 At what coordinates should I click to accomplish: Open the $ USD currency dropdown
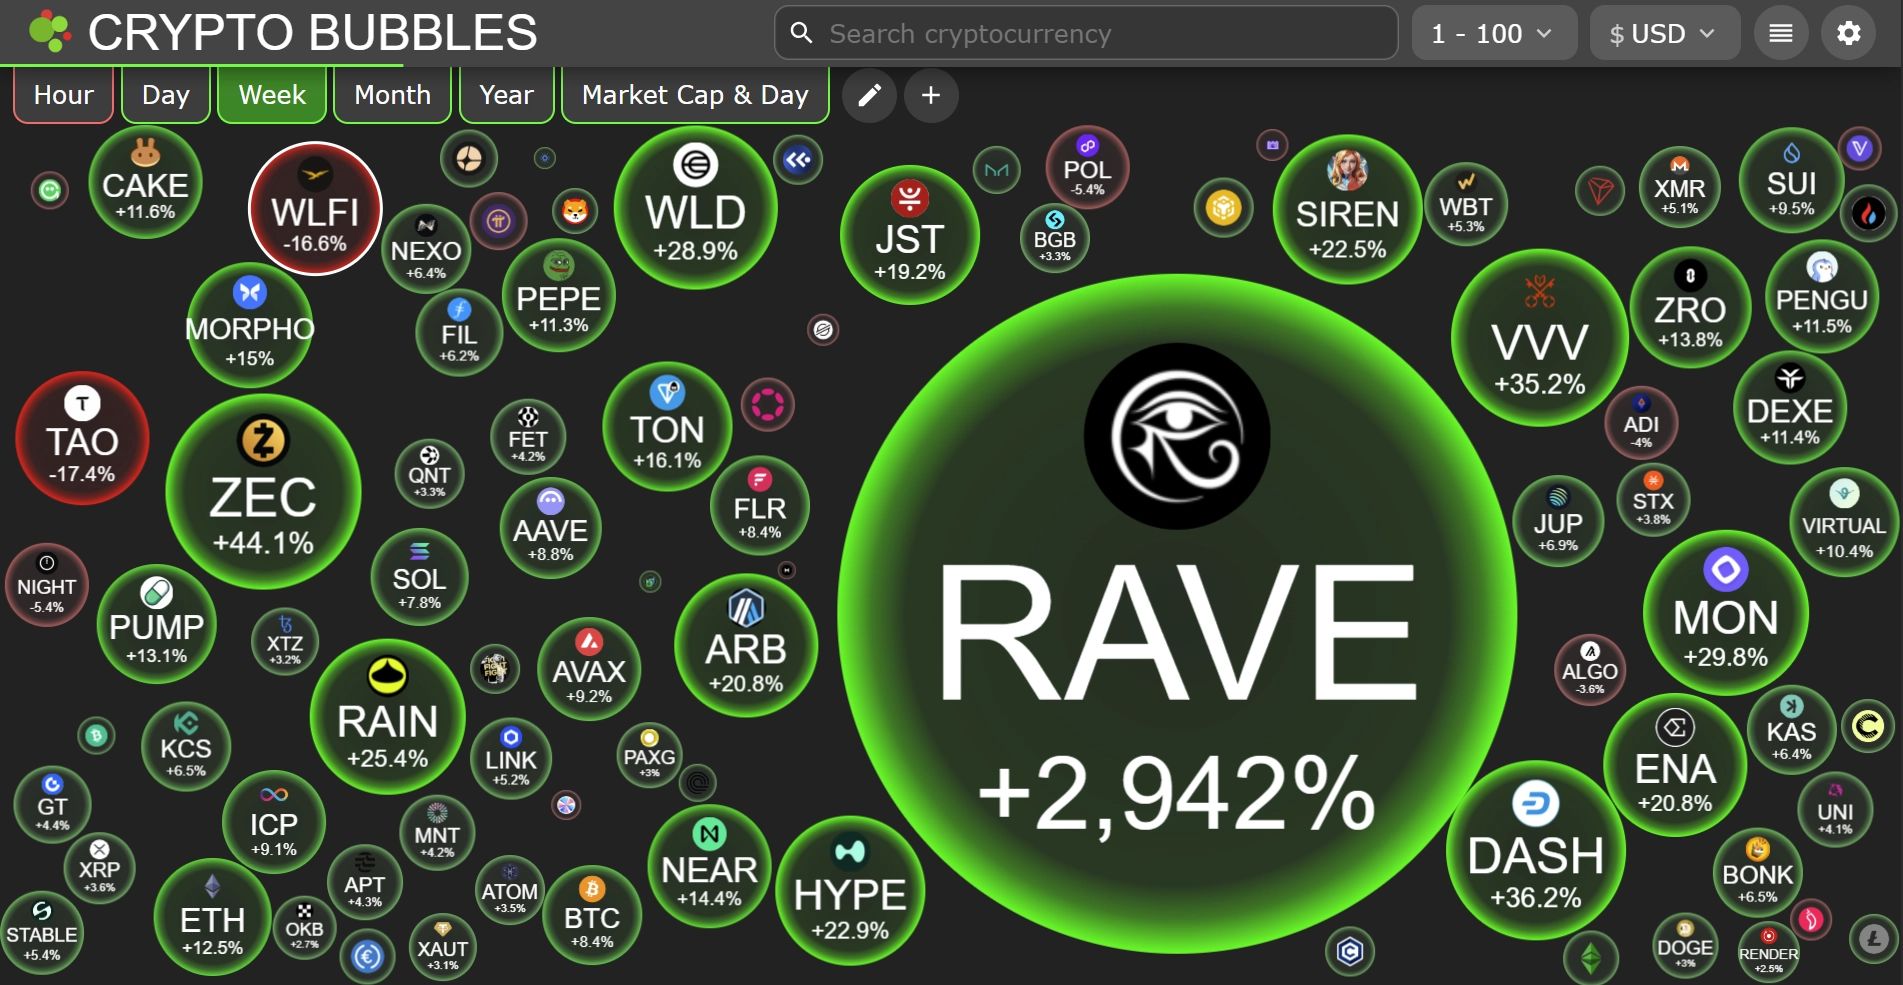coord(1664,33)
